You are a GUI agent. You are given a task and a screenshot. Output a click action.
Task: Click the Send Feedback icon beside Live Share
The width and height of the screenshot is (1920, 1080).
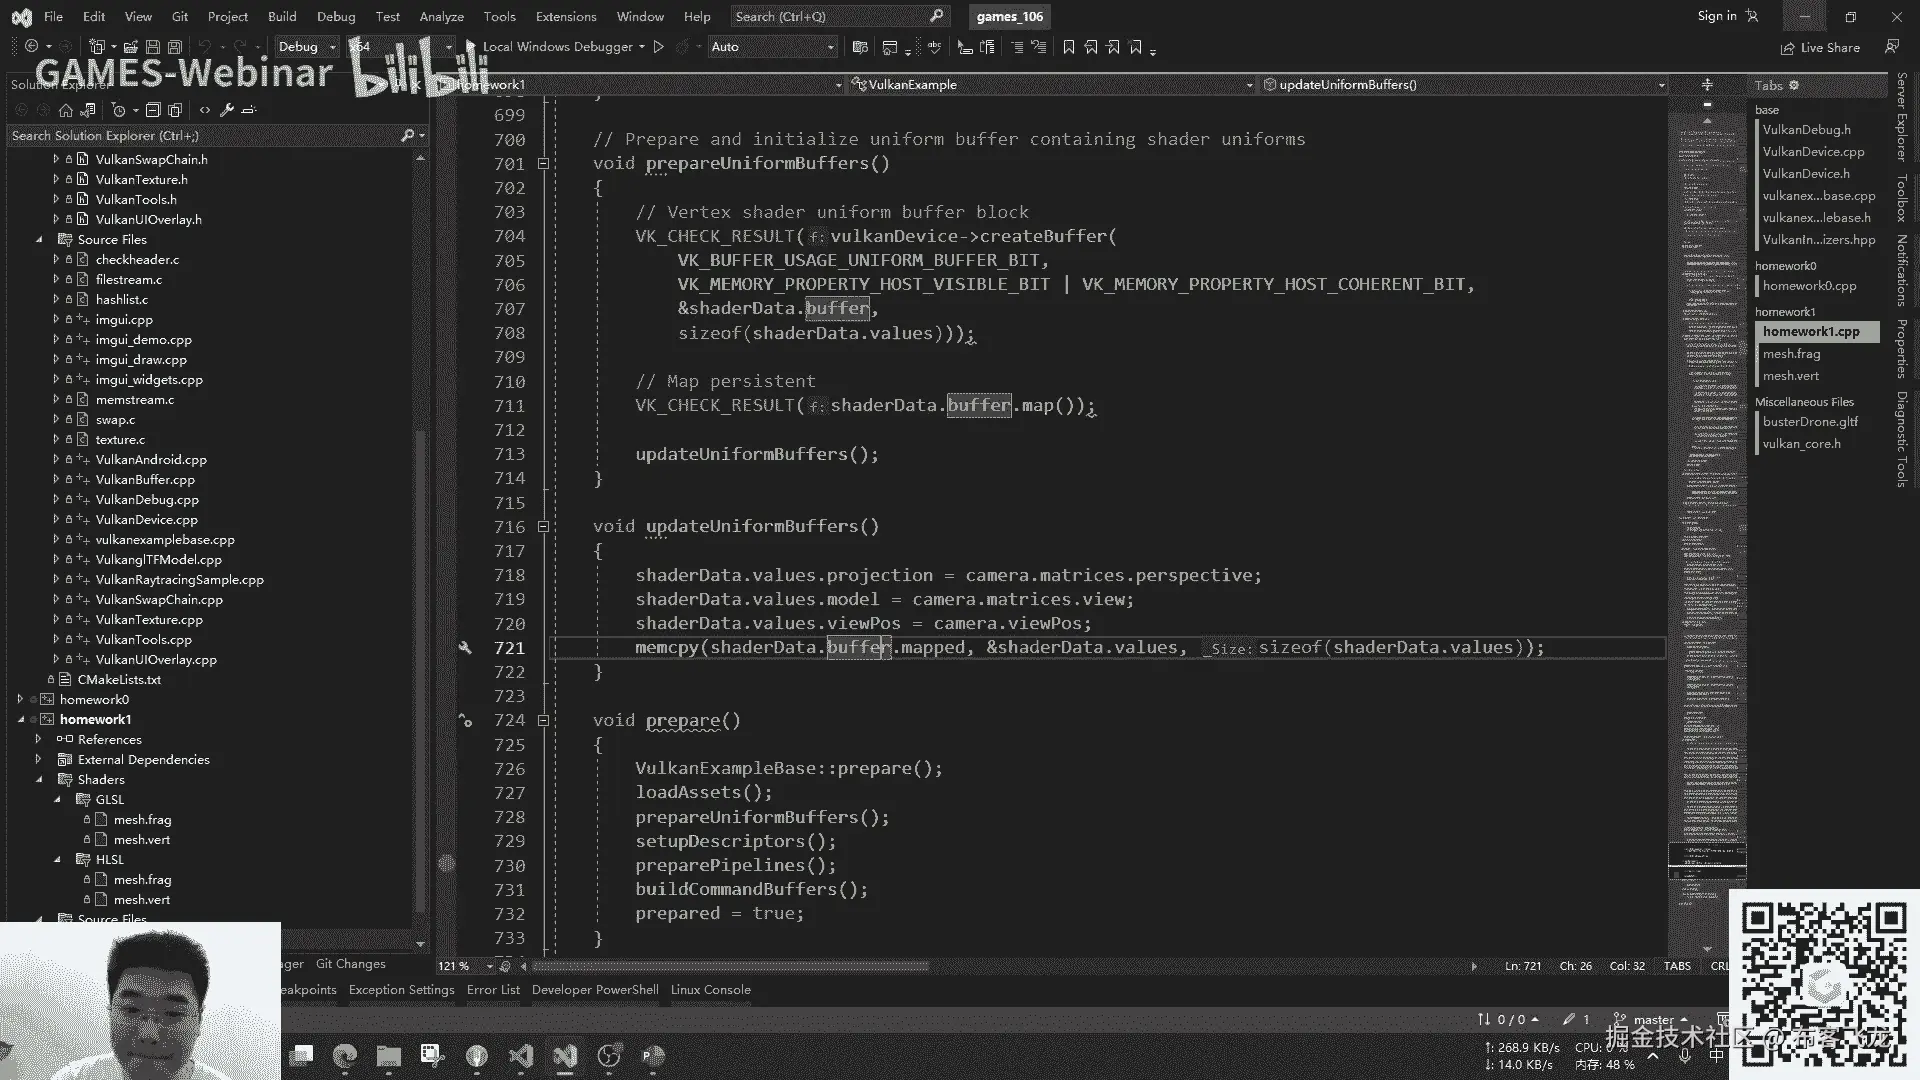pos(1891,47)
